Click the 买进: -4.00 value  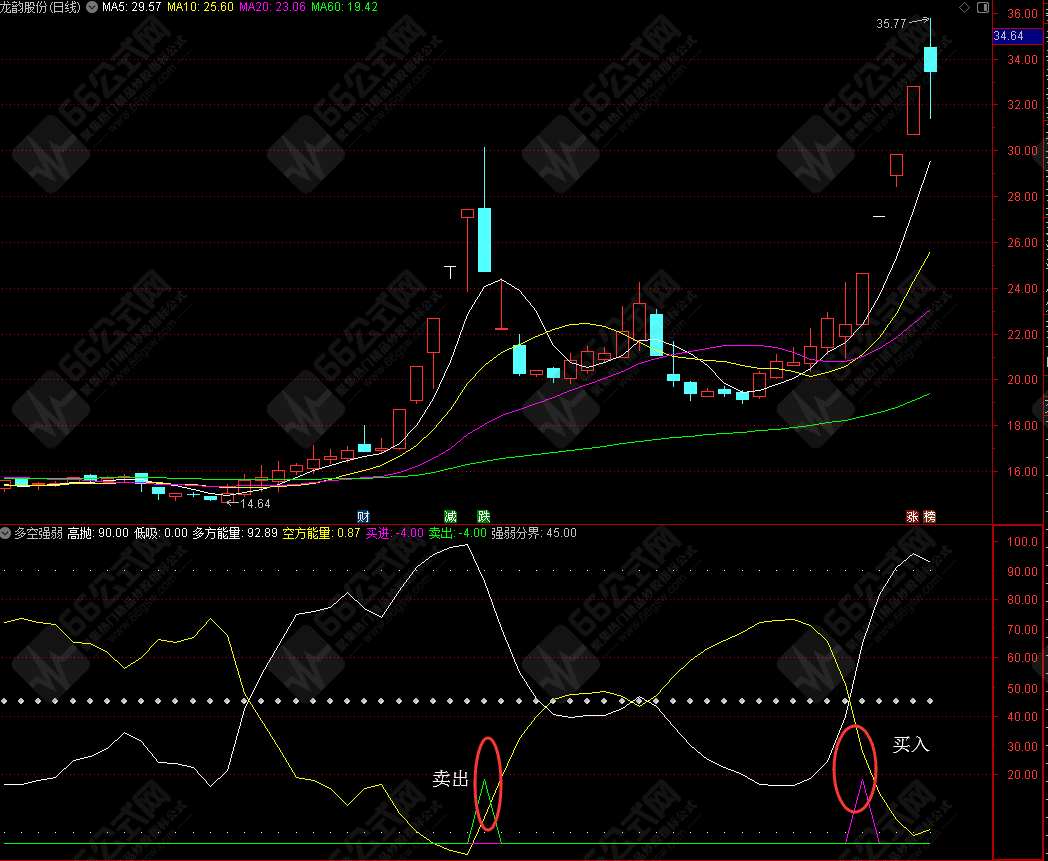click(x=395, y=533)
